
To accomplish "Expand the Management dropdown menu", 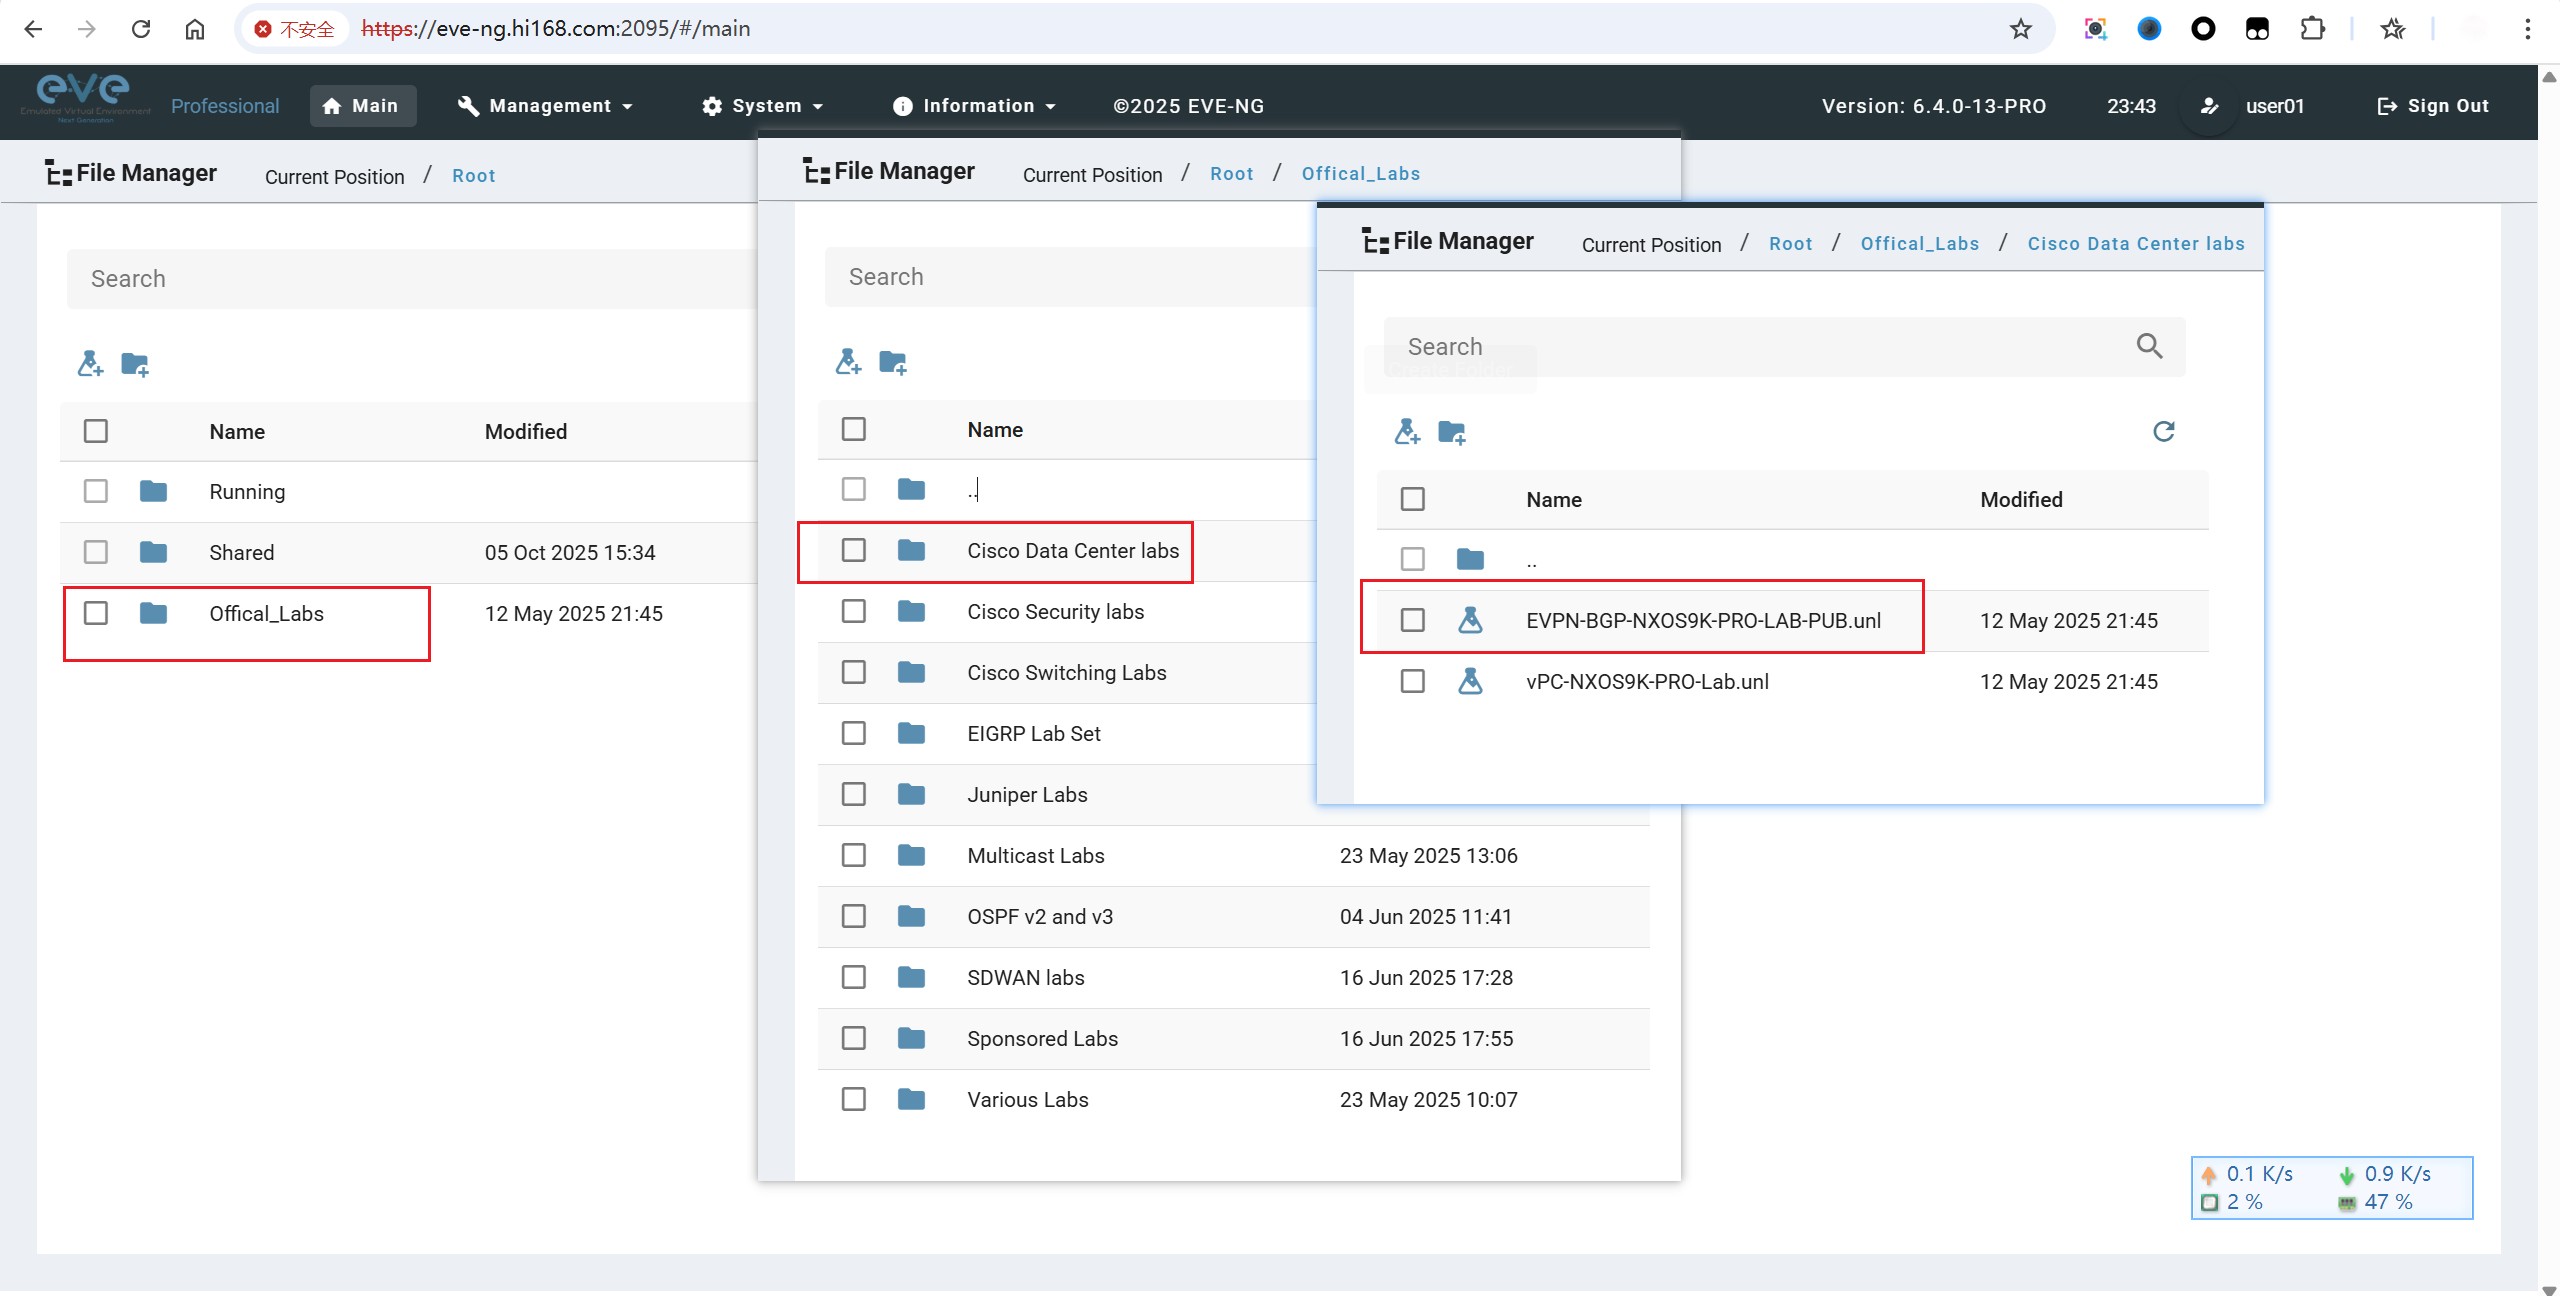I will coord(546,106).
